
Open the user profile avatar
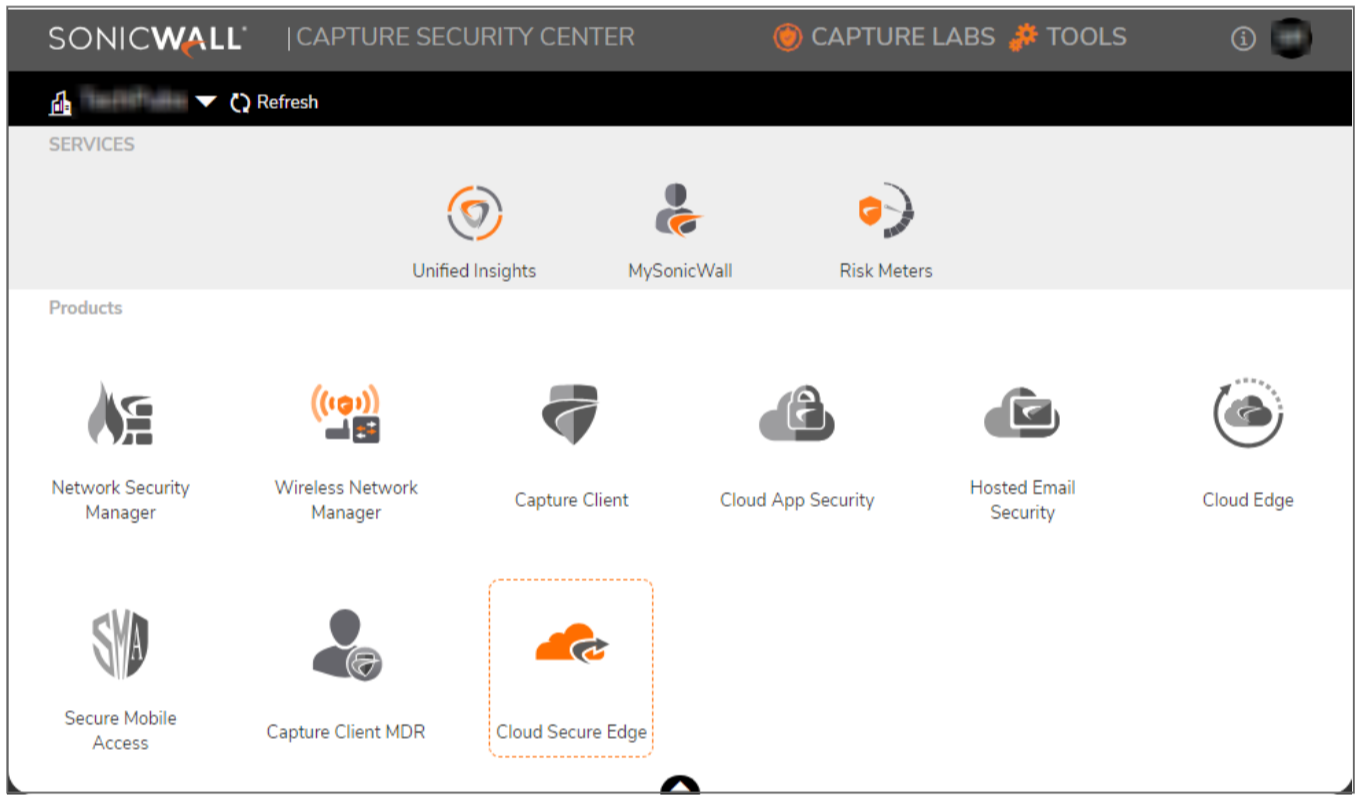coord(1290,39)
